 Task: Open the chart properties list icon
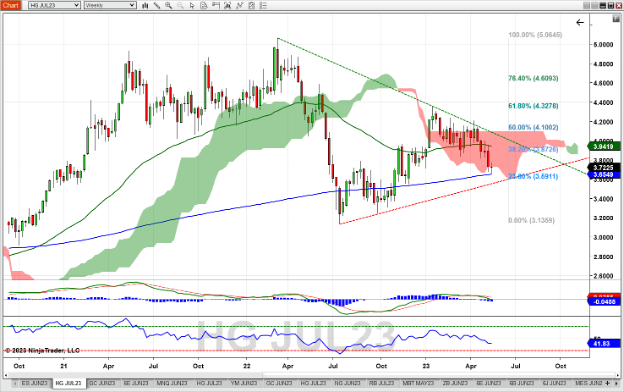[263, 5]
